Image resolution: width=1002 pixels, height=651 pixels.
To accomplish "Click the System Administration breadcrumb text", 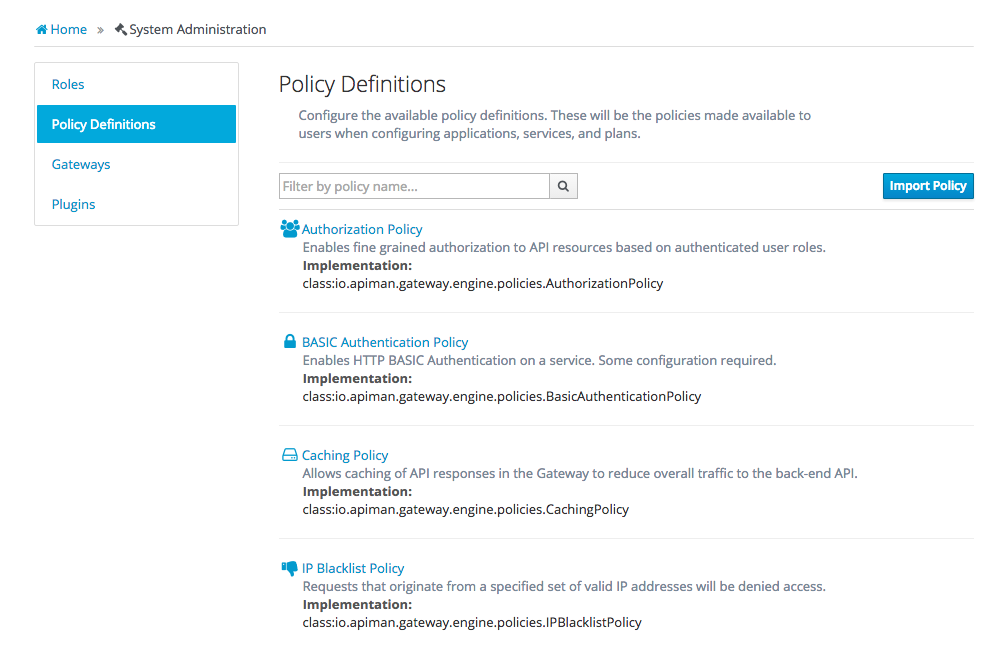I will (198, 30).
